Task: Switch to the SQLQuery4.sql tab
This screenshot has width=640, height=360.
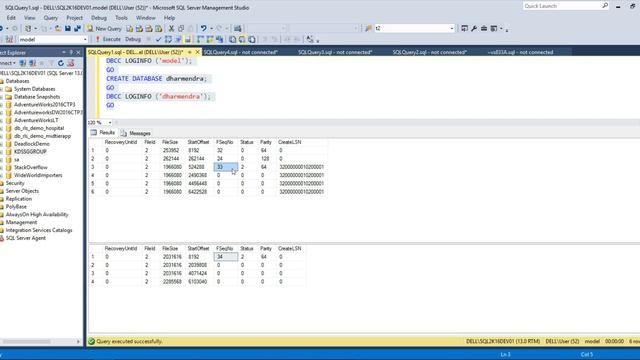Action: point(240,52)
